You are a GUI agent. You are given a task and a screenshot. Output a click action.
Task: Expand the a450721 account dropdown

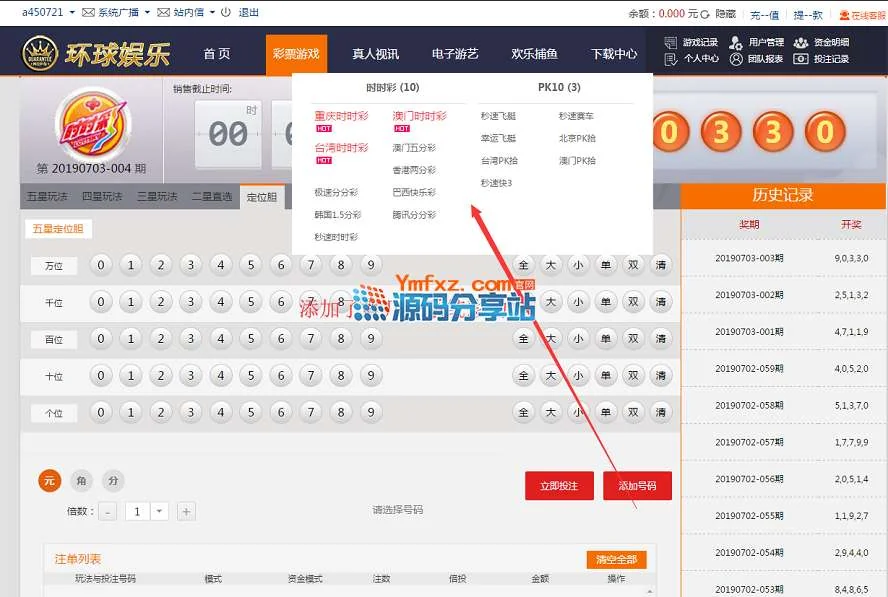pos(70,13)
